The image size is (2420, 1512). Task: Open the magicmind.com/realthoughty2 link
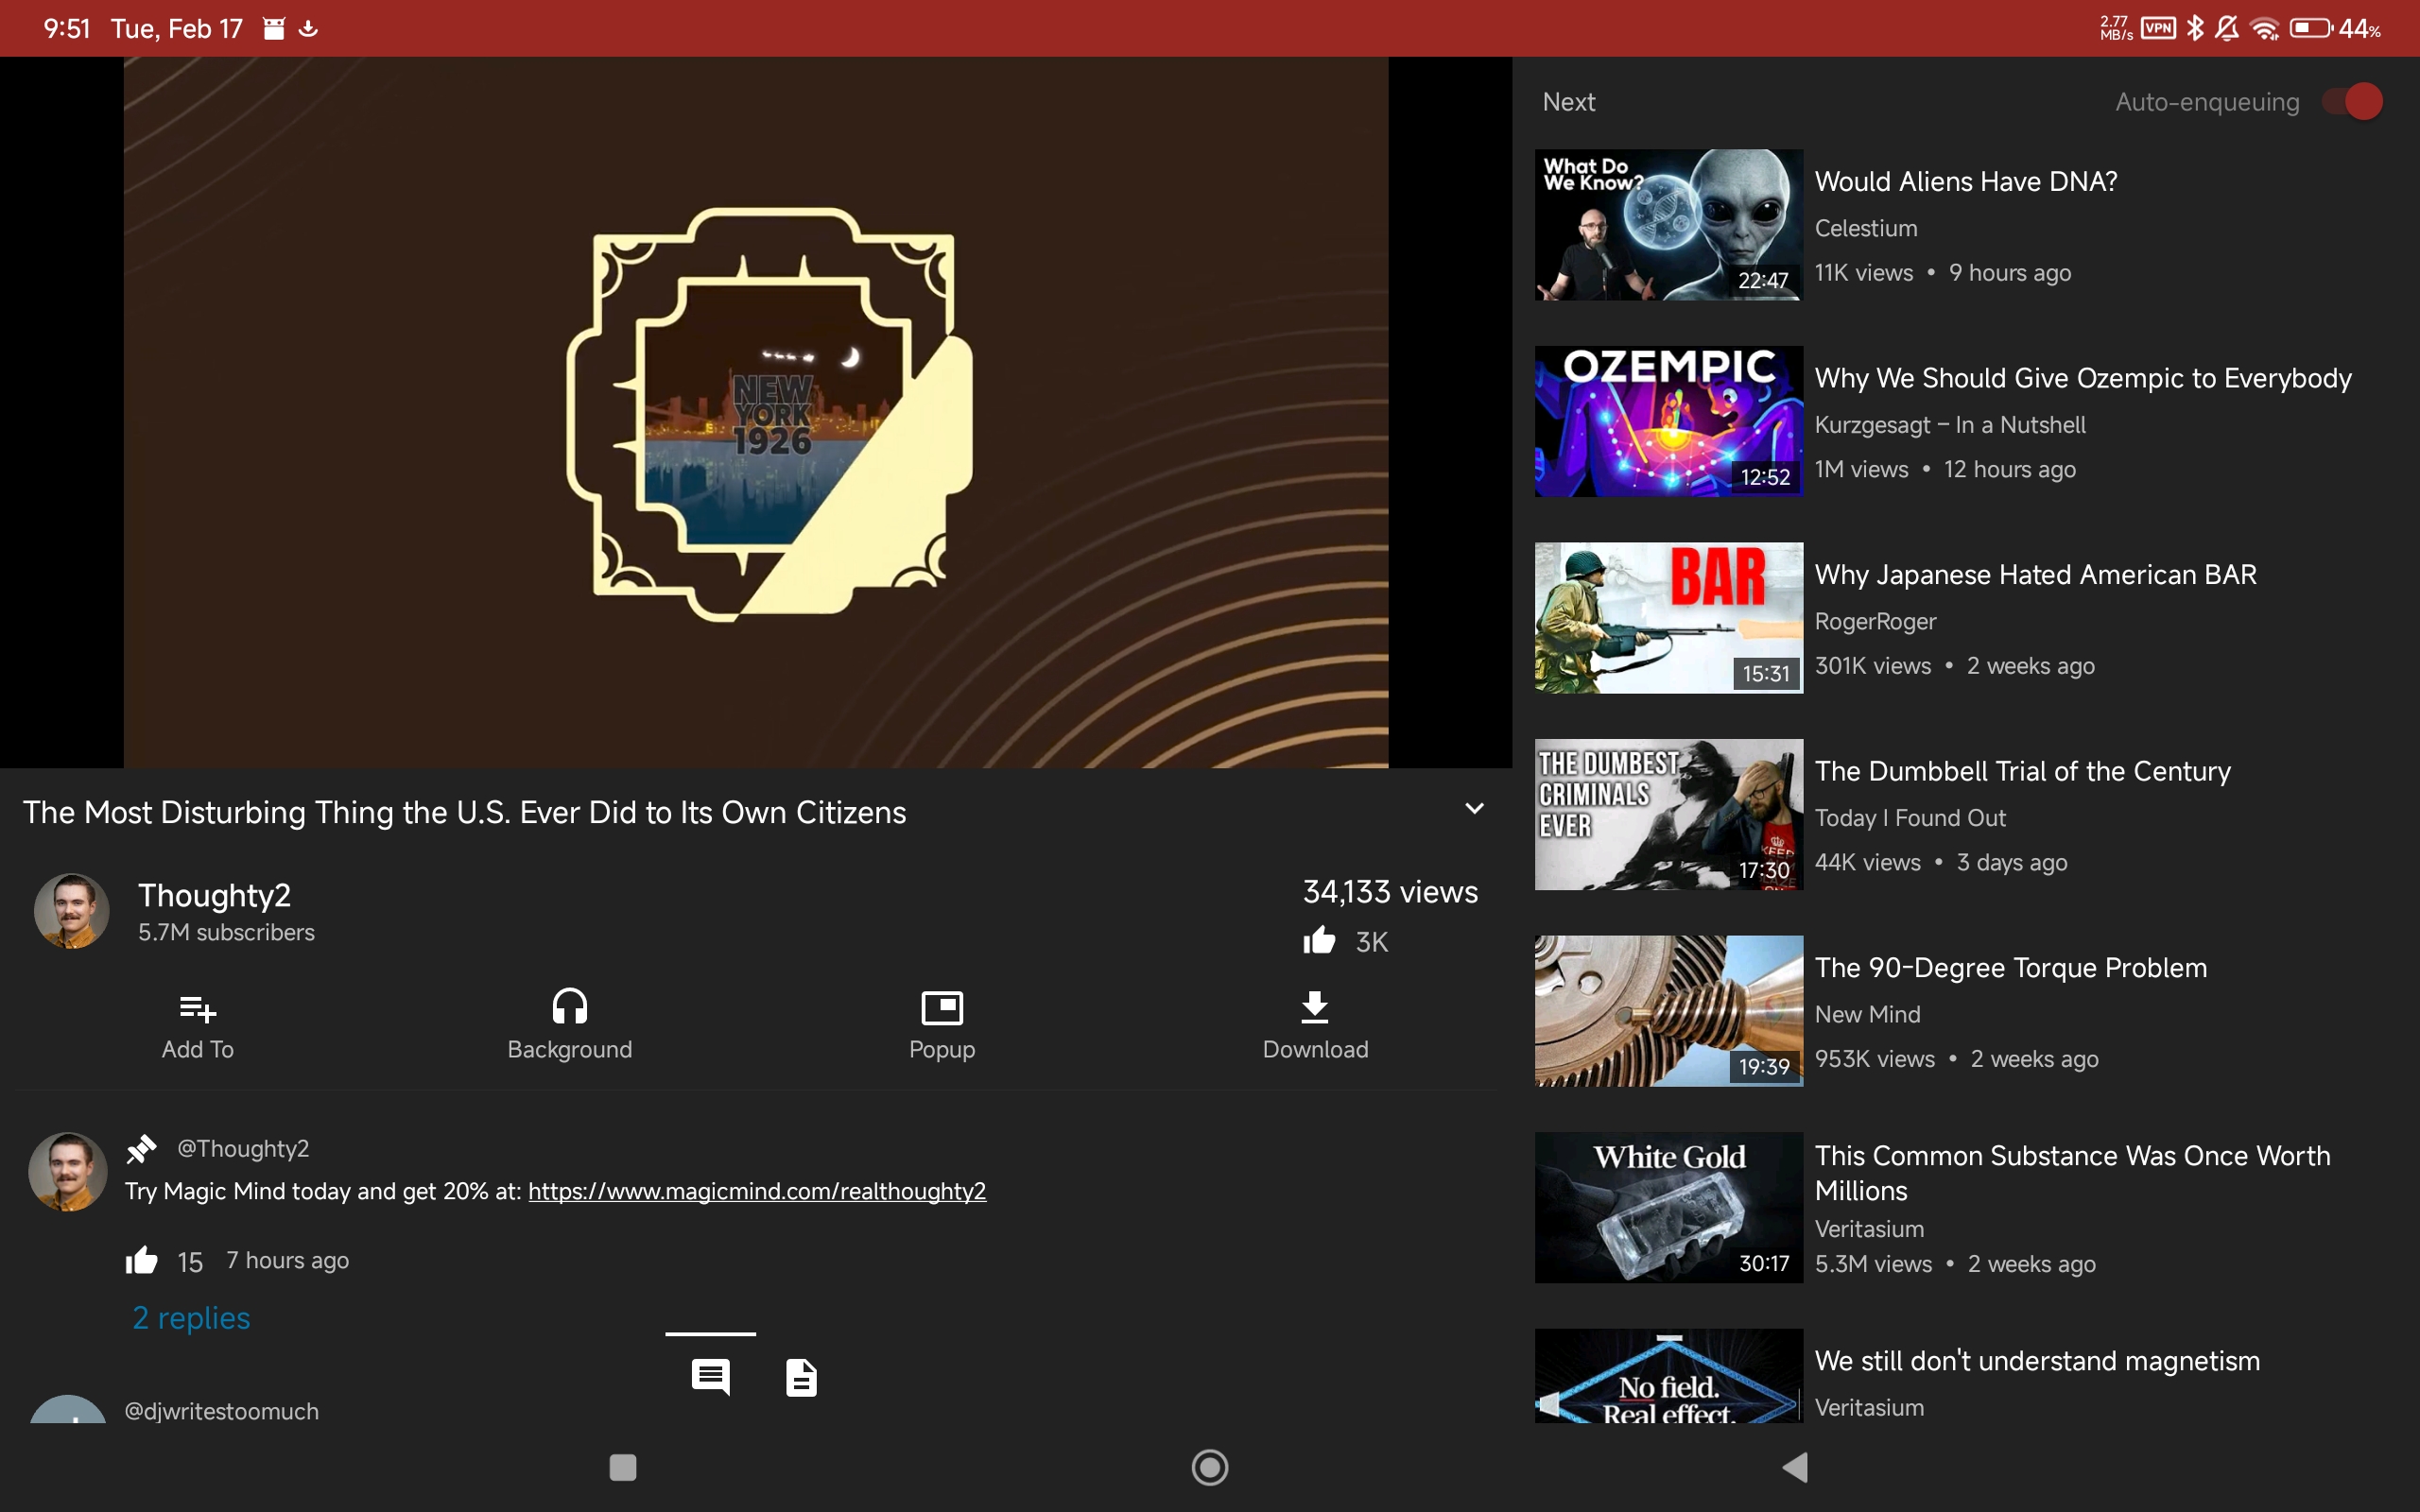pos(756,1191)
